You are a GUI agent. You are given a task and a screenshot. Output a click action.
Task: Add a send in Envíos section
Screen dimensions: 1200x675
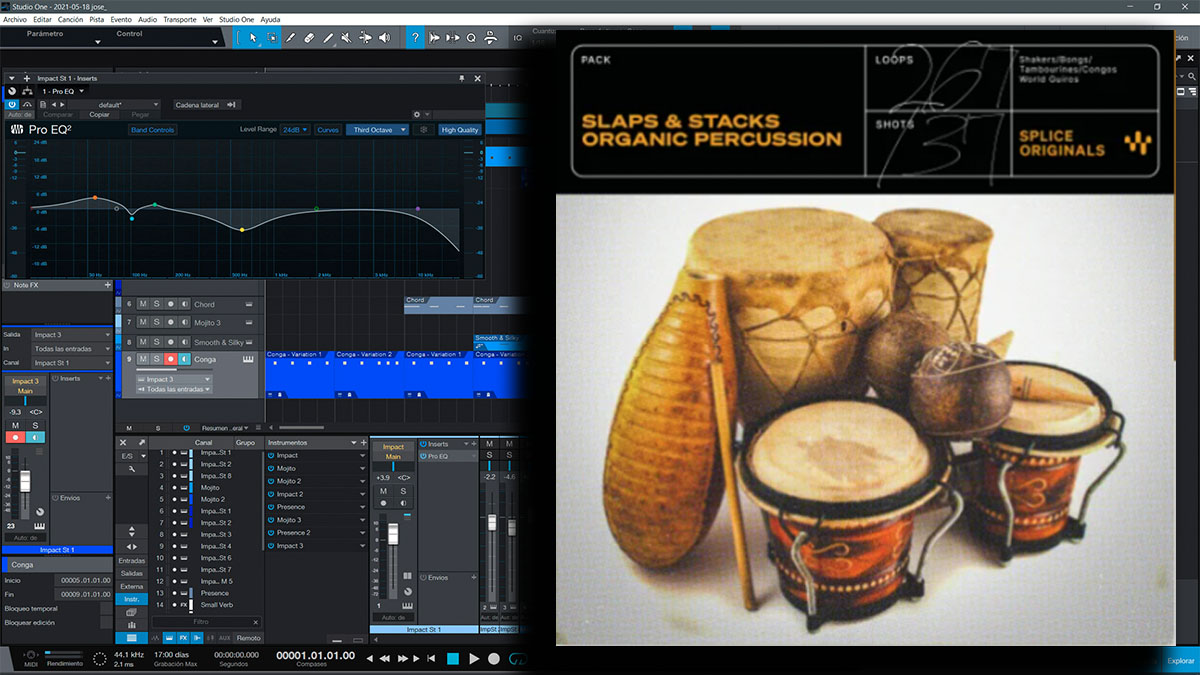coord(108,497)
